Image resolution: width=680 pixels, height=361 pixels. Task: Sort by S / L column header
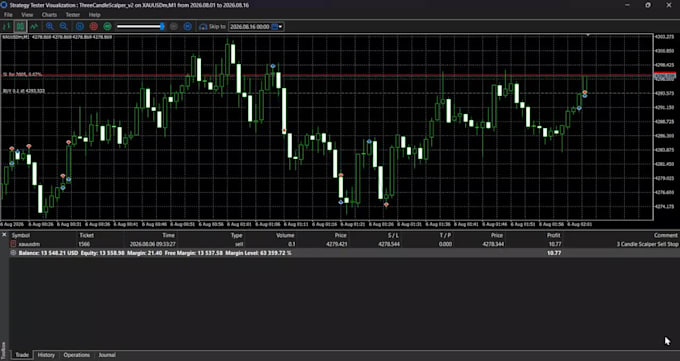pyautogui.click(x=393, y=235)
